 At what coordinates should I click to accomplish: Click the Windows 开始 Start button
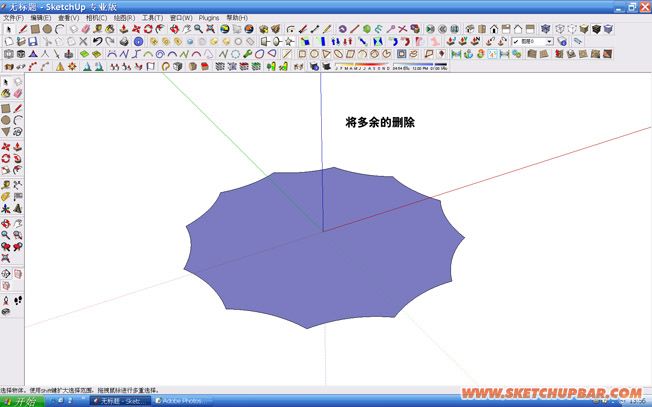pos(22,402)
